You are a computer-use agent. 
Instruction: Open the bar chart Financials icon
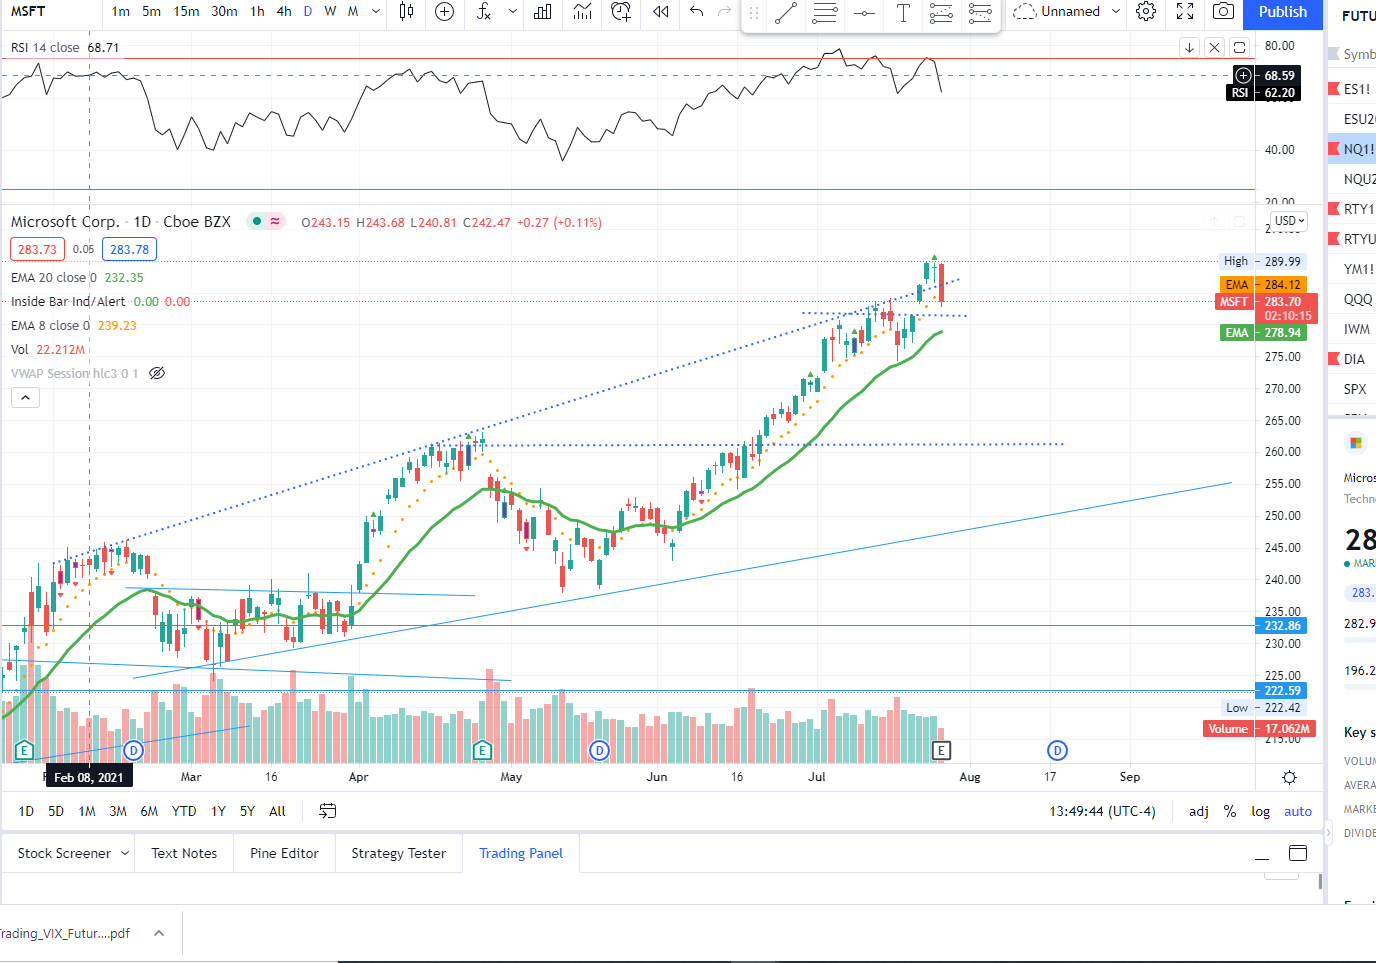(x=543, y=12)
